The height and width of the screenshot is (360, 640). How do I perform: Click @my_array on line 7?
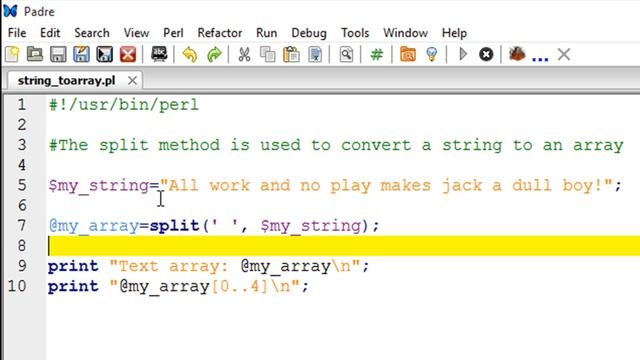pyautogui.click(x=94, y=226)
